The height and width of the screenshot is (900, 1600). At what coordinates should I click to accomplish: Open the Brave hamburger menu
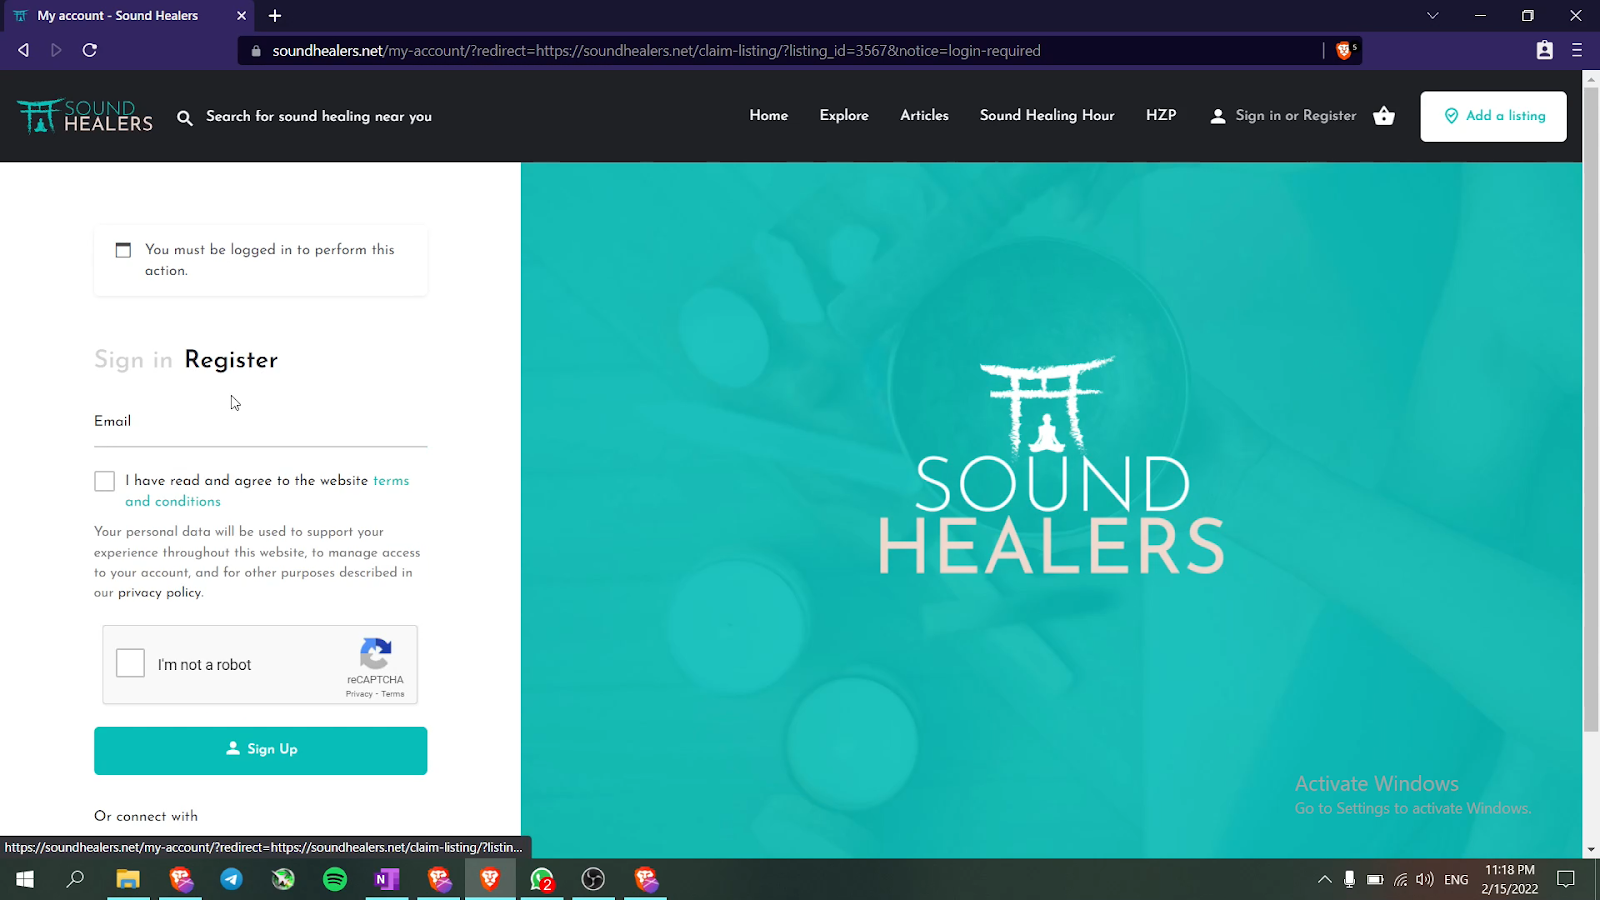[x=1577, y=50]
